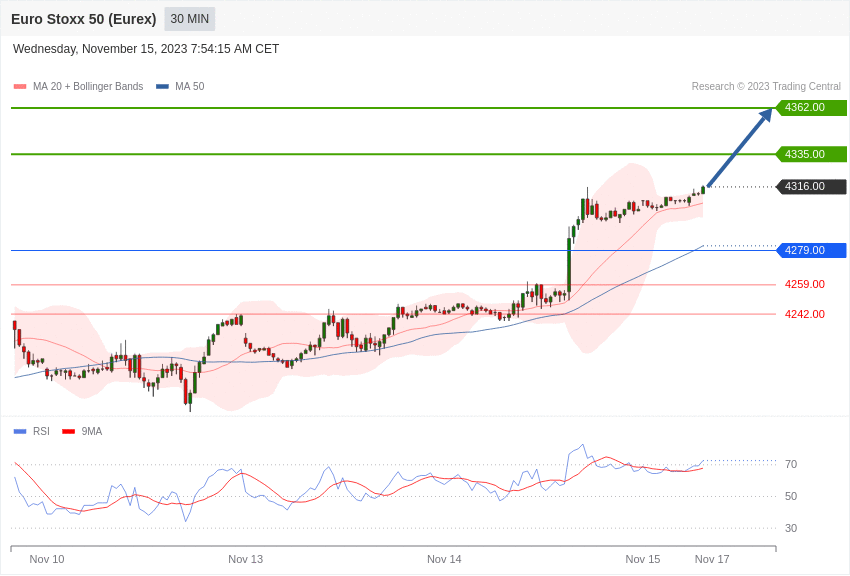Screen dimensions: 850x576
Task: Click the Nov 13 date axis marker
Action: click(246, 559)
